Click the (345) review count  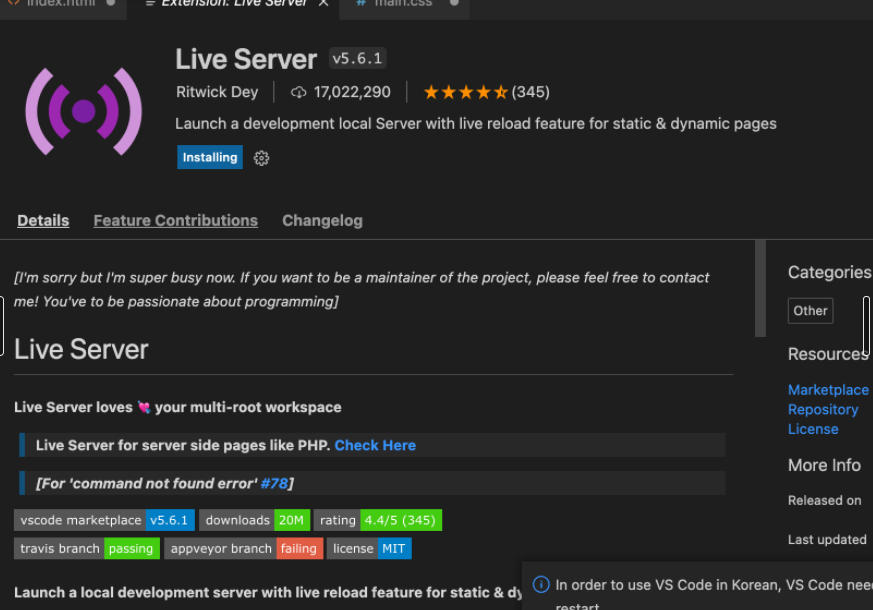pos(531,92)
